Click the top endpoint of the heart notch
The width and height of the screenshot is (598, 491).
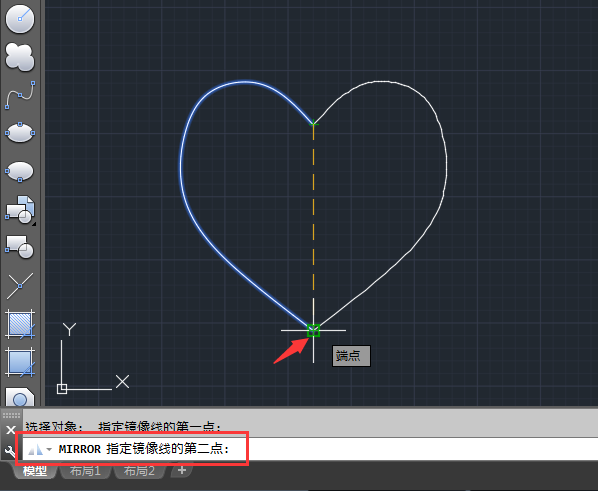(313, 123)
